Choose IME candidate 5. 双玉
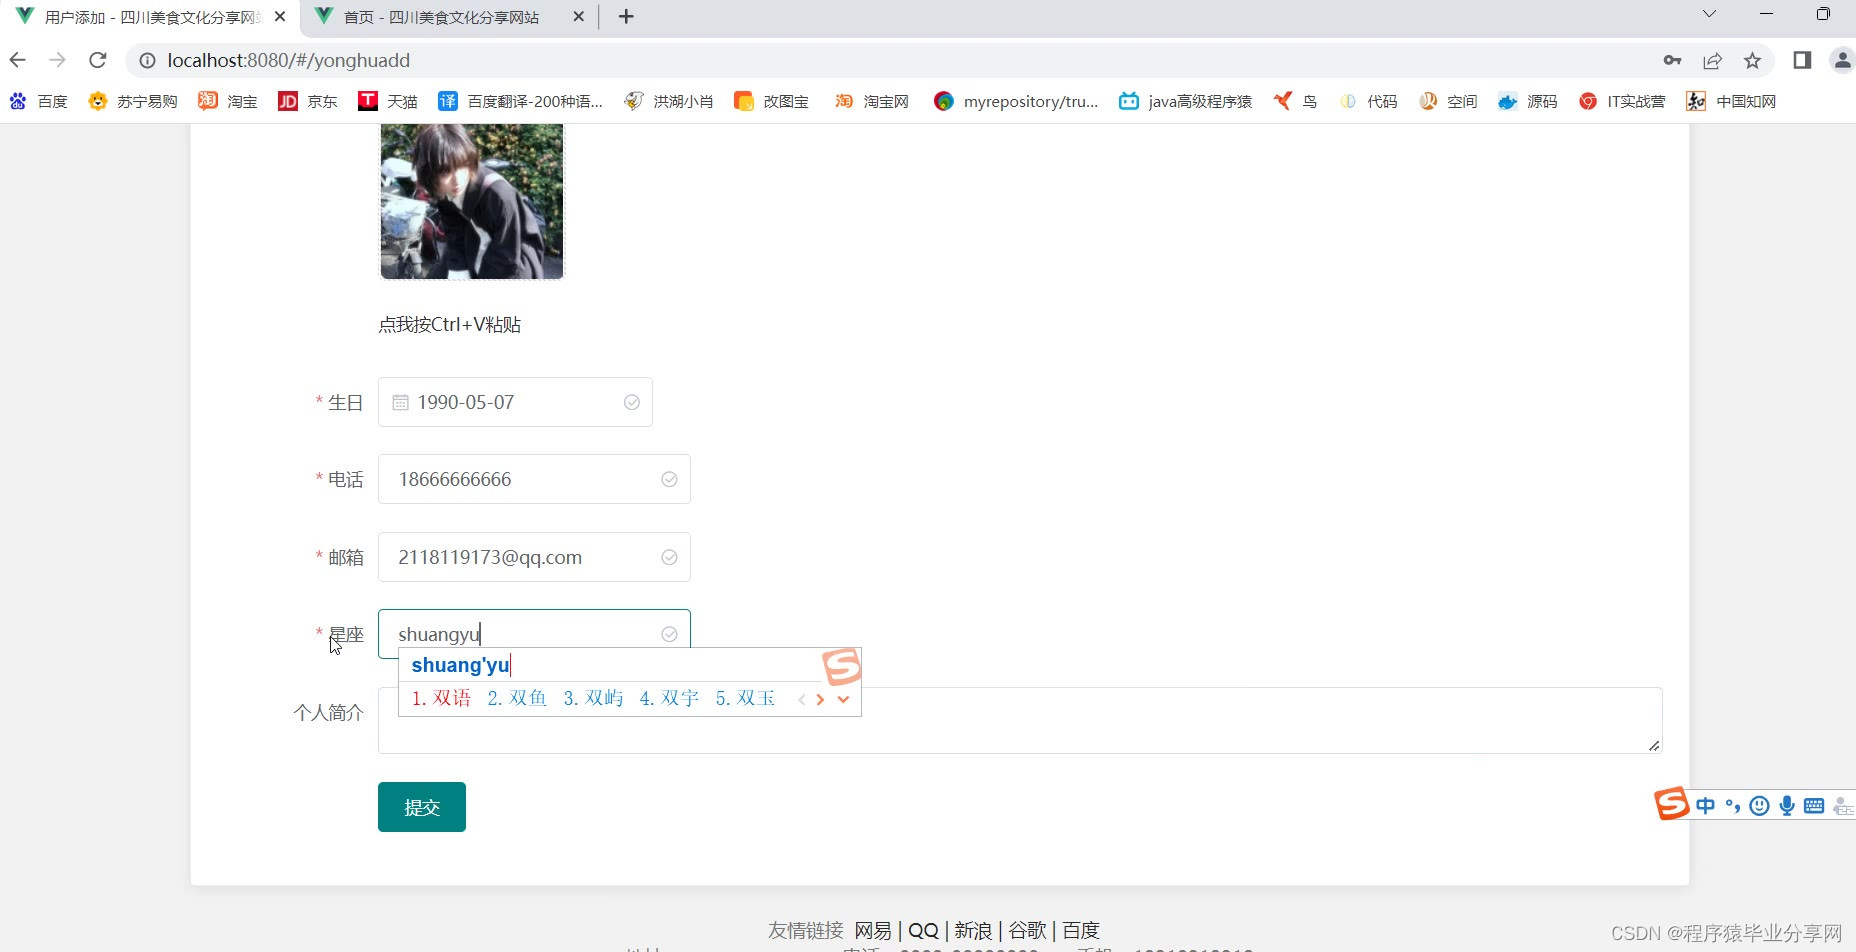1856x952 pixels. [745, 698]
